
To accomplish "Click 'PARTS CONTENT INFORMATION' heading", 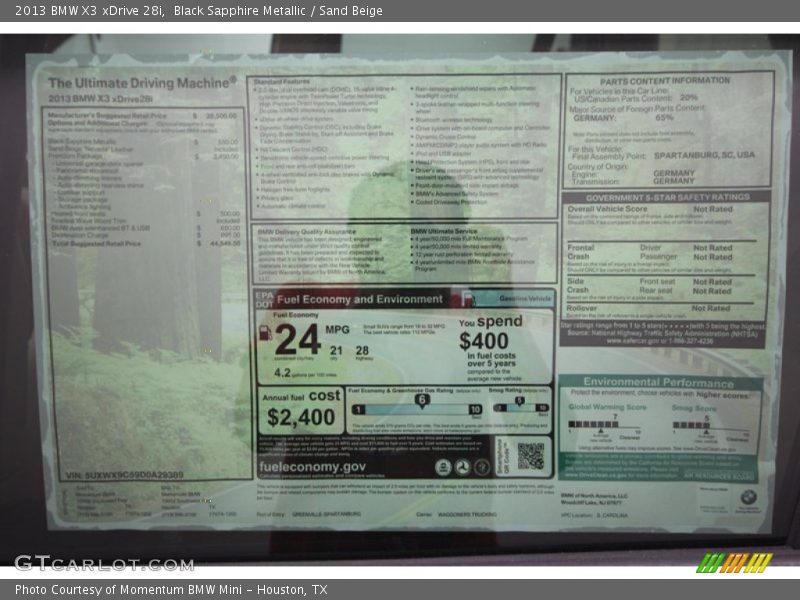I will click(x=665, y=81).
